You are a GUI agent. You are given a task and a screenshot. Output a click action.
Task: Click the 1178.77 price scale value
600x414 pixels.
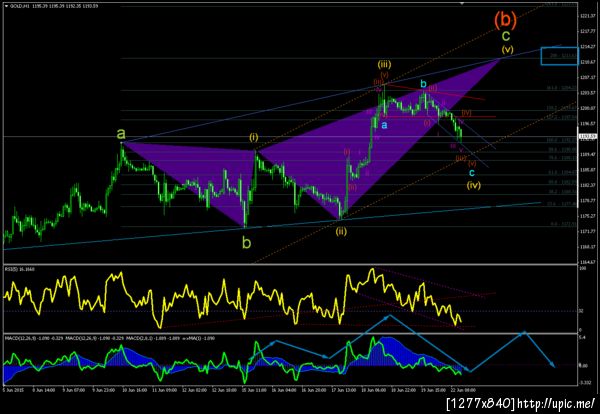pos(587,200)
